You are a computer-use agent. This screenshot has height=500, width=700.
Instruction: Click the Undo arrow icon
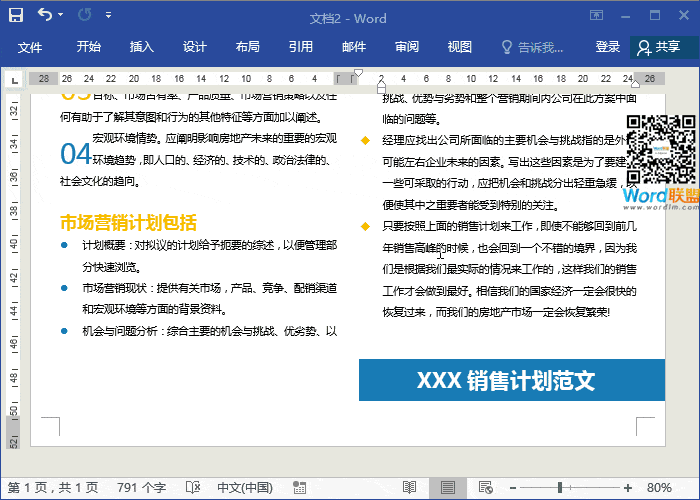[x=45, y=16]
